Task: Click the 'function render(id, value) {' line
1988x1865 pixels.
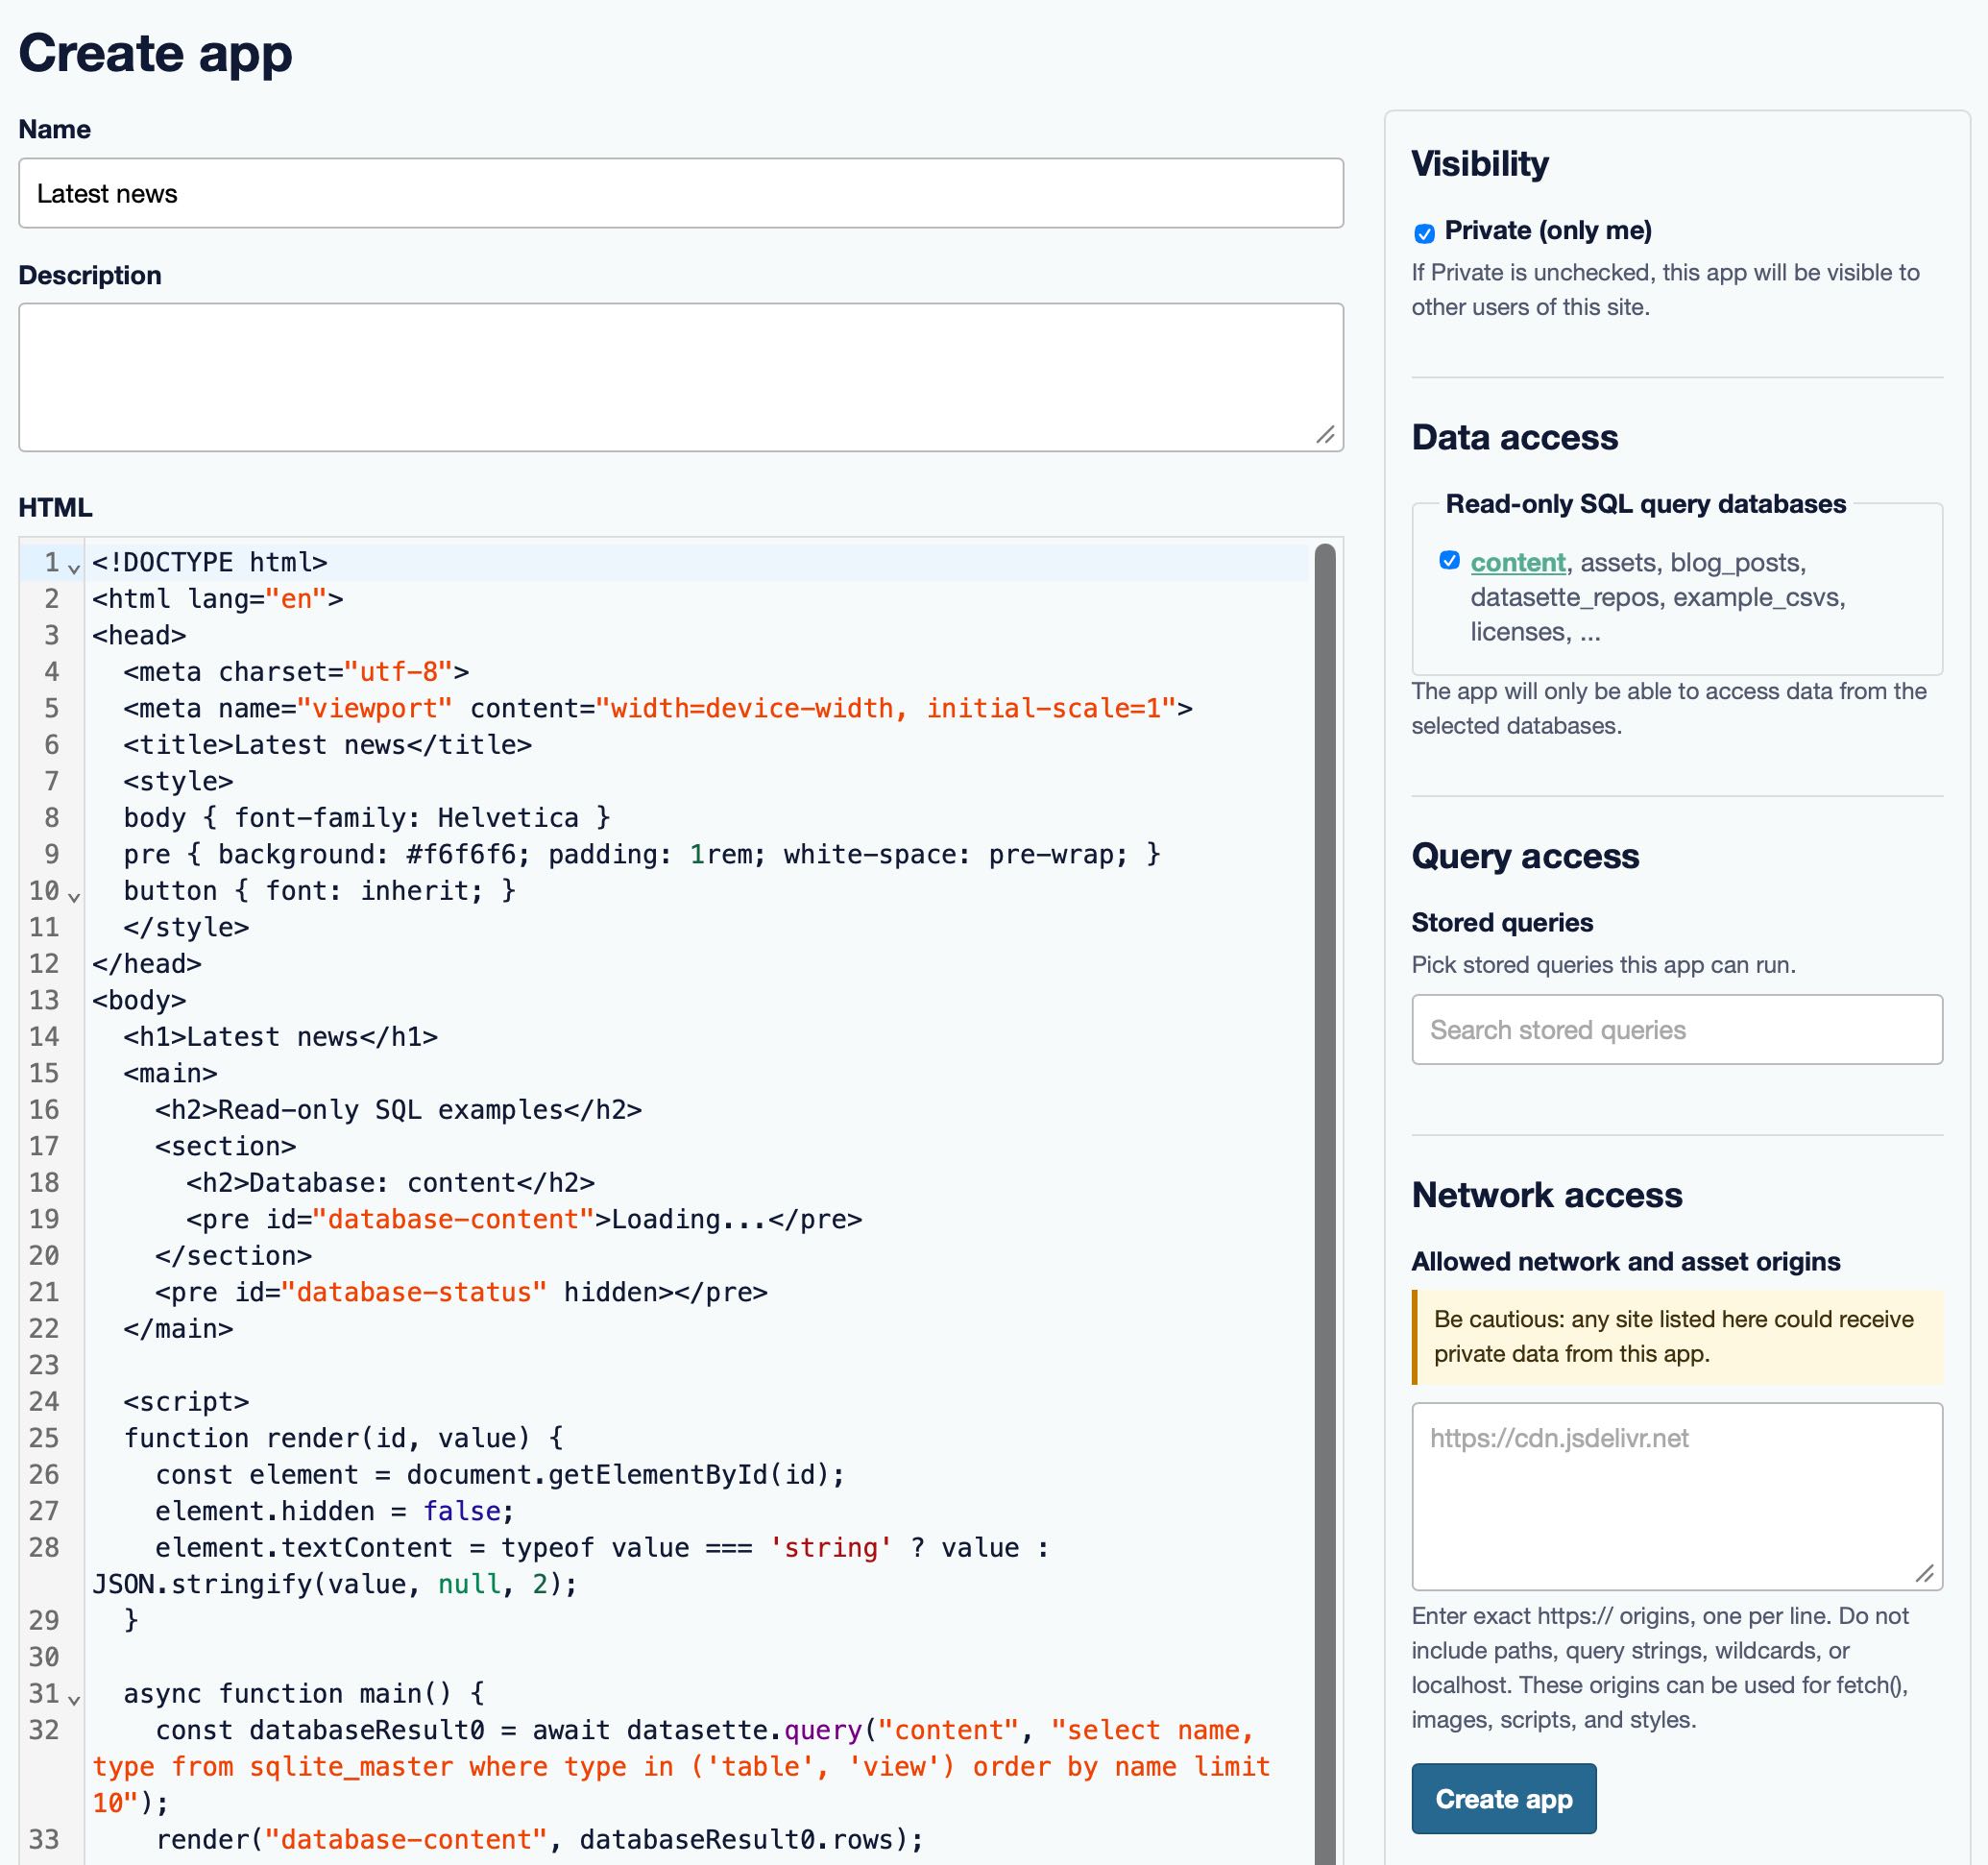Action: [343, 1438]
